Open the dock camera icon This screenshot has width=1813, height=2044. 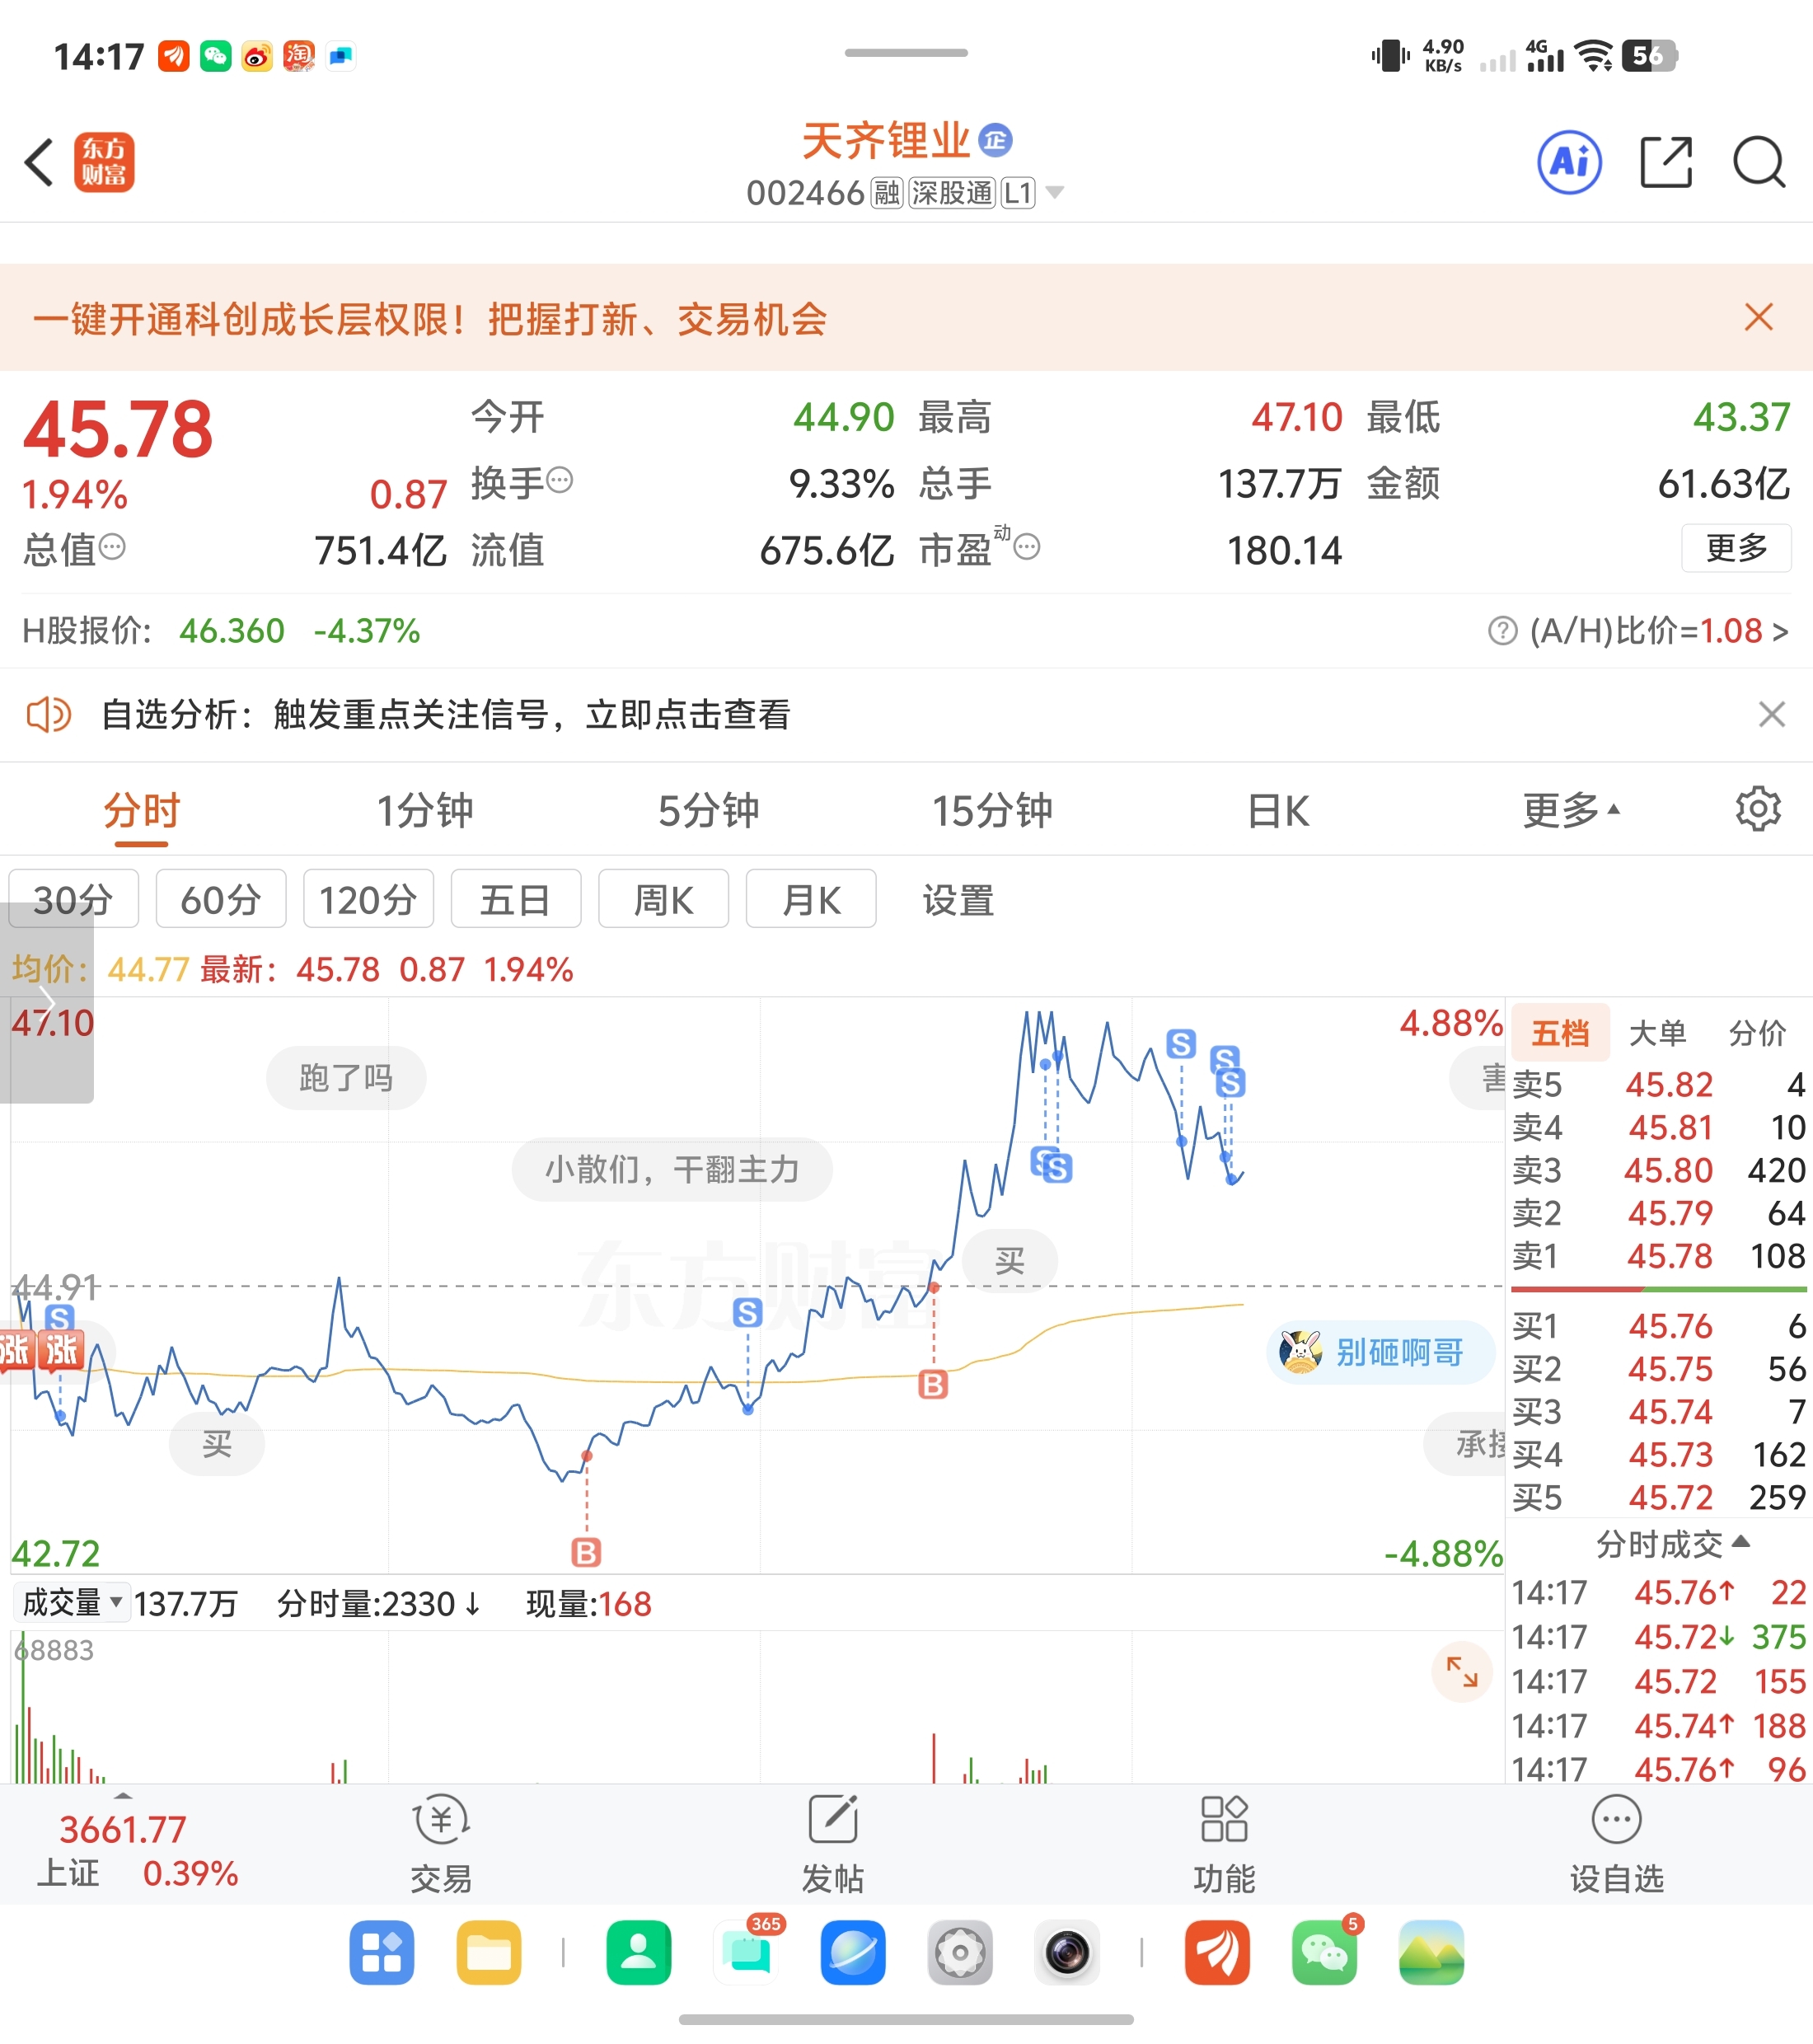[x=1067, y=1952]
